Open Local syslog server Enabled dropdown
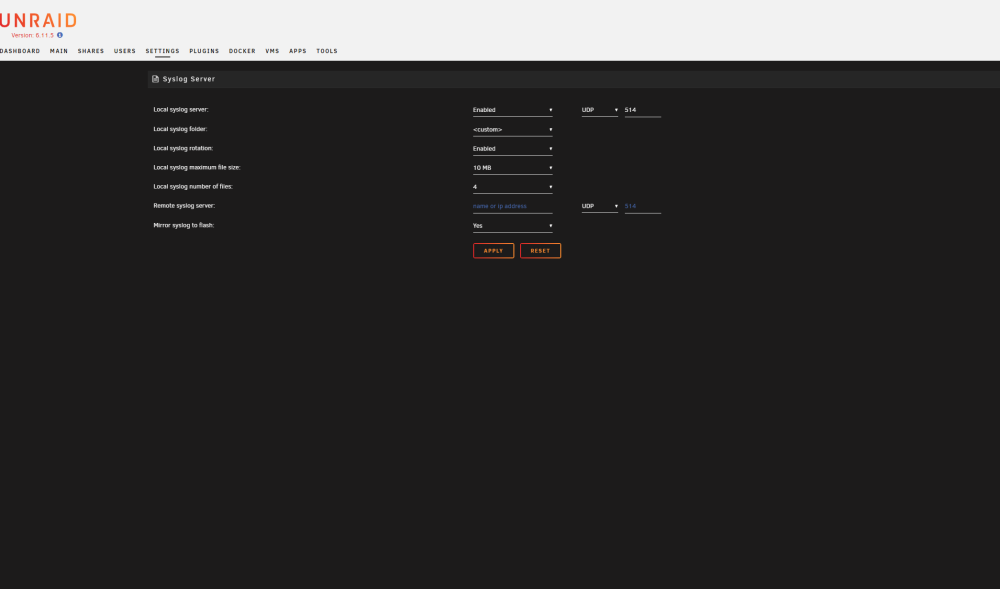The image size is (1000, 589). [x=513, y=110]
